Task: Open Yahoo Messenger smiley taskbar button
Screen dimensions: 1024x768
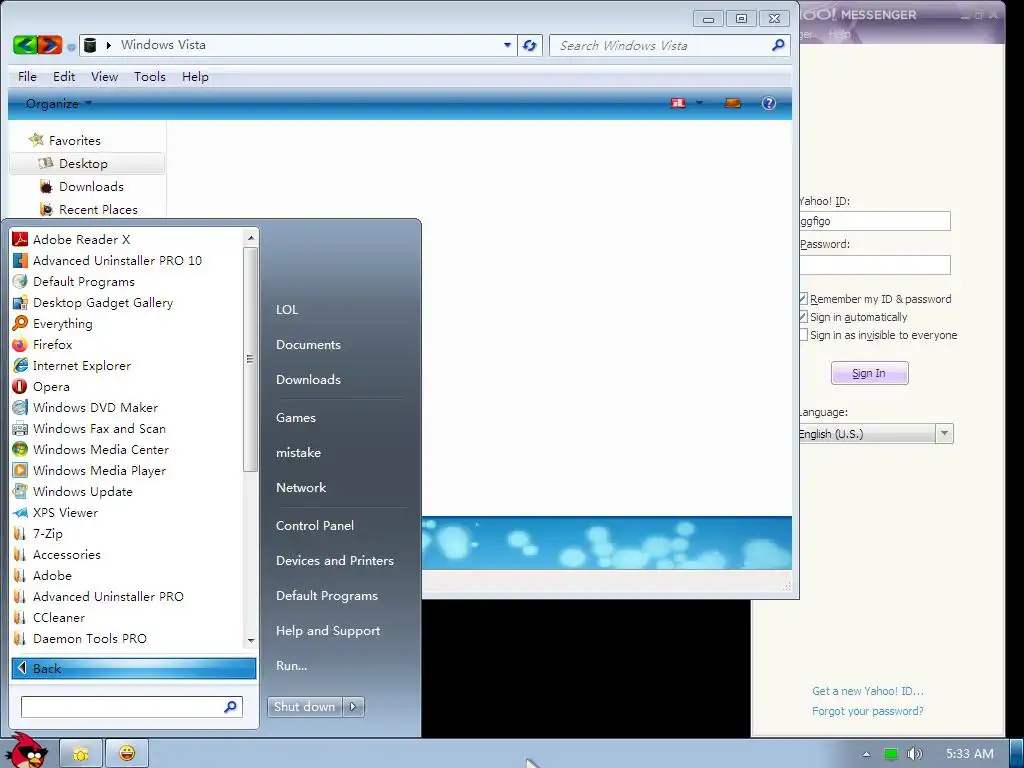Action: tap(127, 754)
